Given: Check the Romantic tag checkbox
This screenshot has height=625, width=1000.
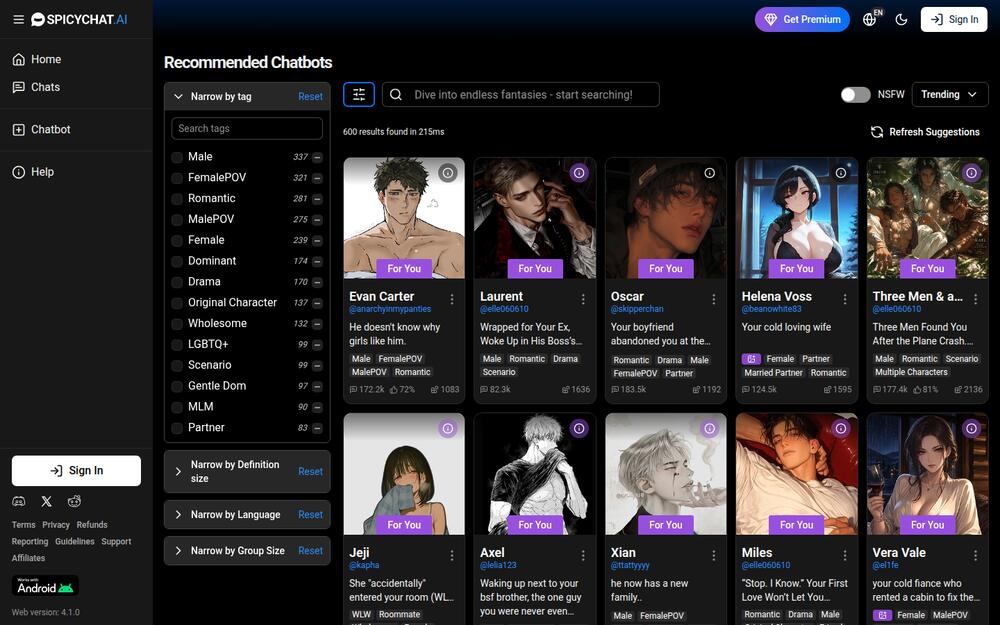Looking at the screenshot, I should pos(177,199).
